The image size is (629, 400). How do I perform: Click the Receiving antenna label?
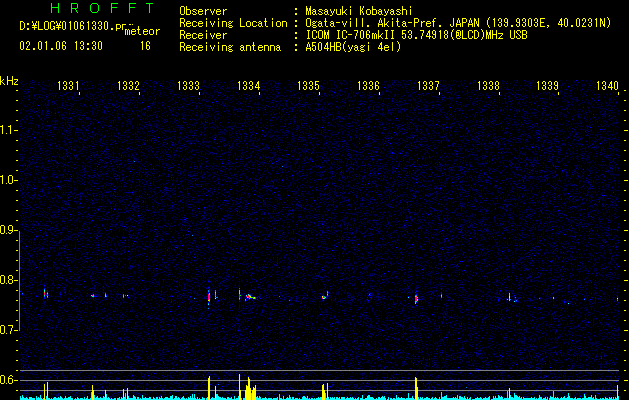(x=230, y=47)
